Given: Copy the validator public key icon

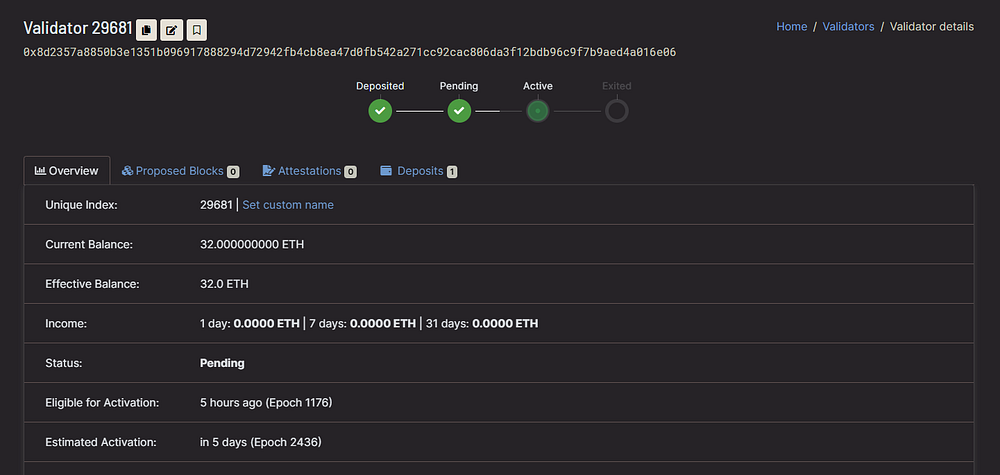Looking at the screenshot, I should click(146, 30).
